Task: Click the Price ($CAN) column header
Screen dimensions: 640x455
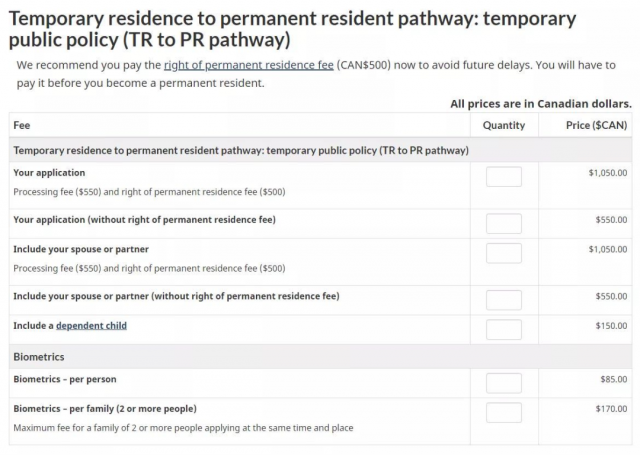Action: coord(597,125)
